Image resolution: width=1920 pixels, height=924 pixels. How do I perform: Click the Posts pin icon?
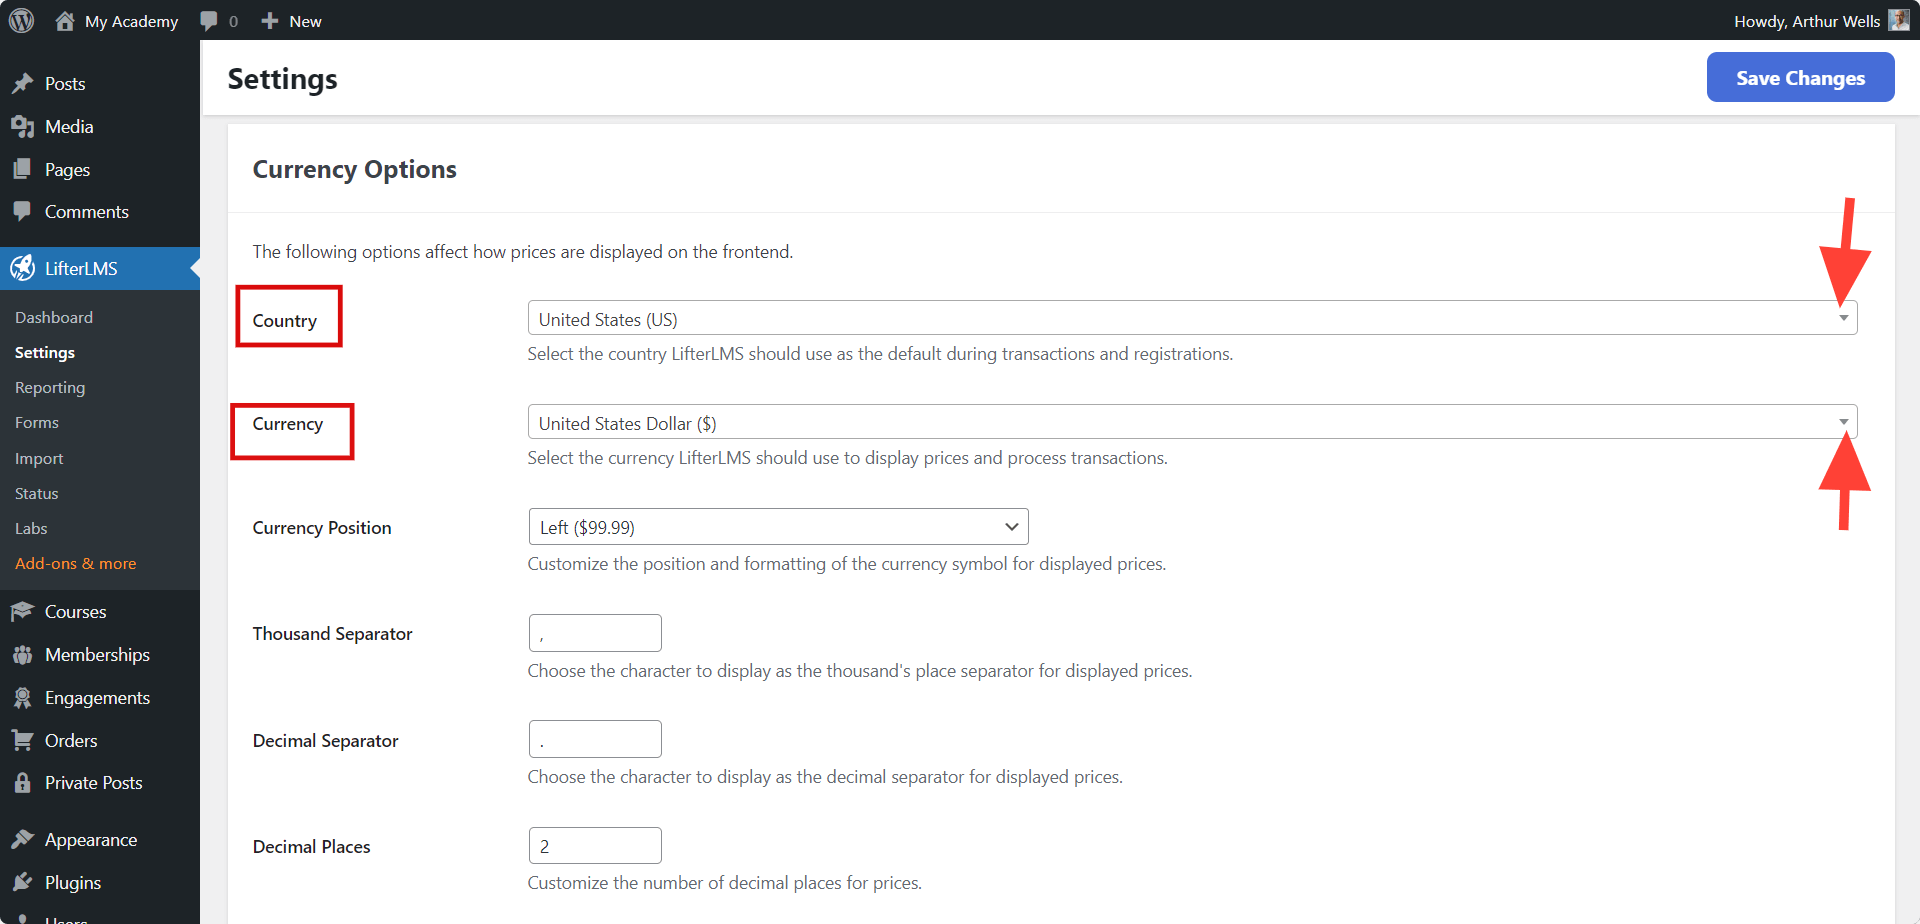click(x=22, y=84)
